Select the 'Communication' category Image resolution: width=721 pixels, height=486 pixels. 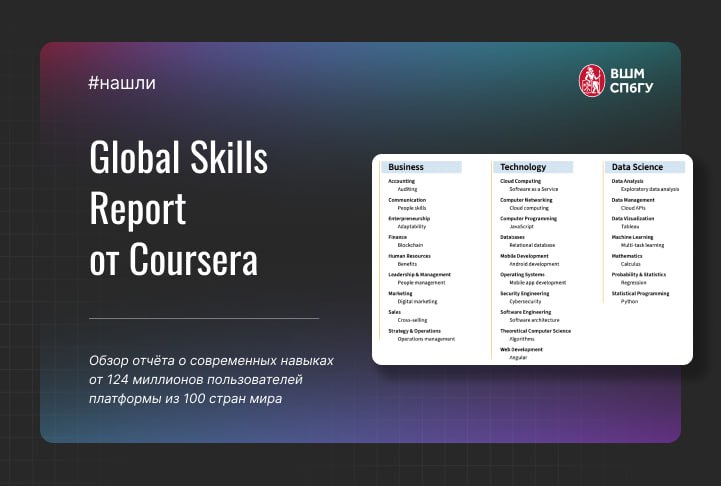click(x=407, y=200)
